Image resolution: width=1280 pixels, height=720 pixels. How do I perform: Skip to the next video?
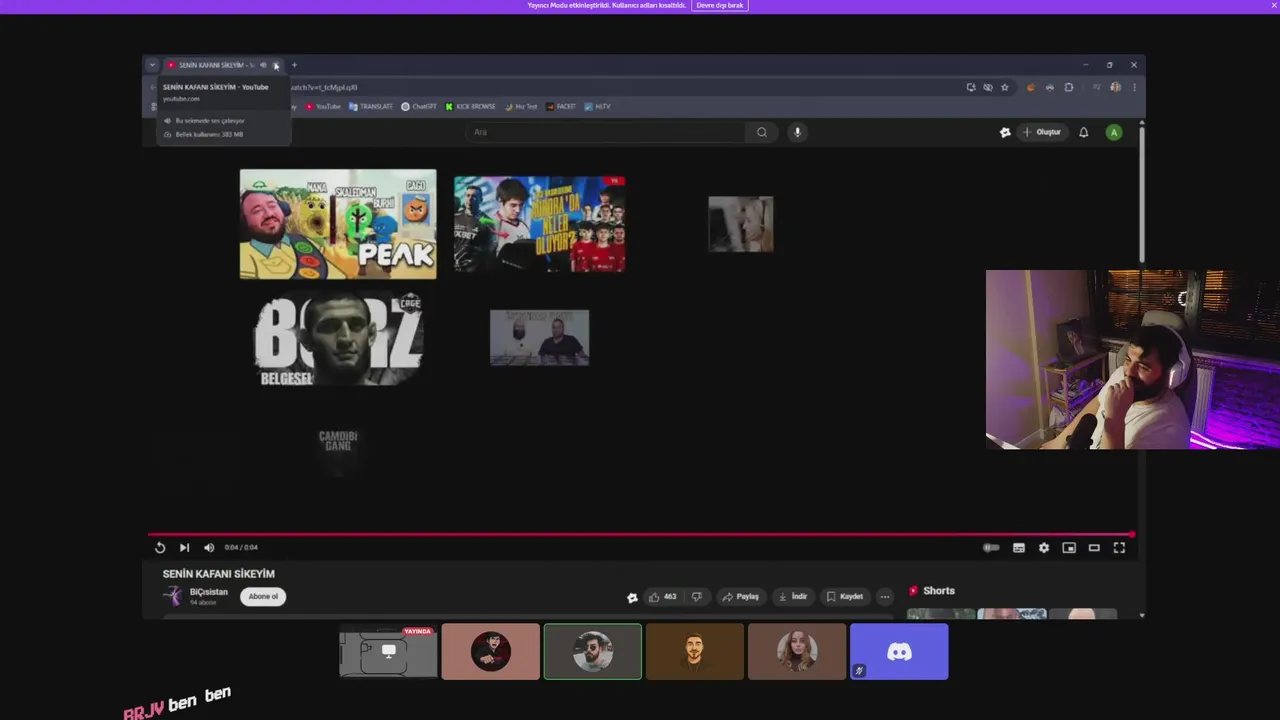pos(184,547)
